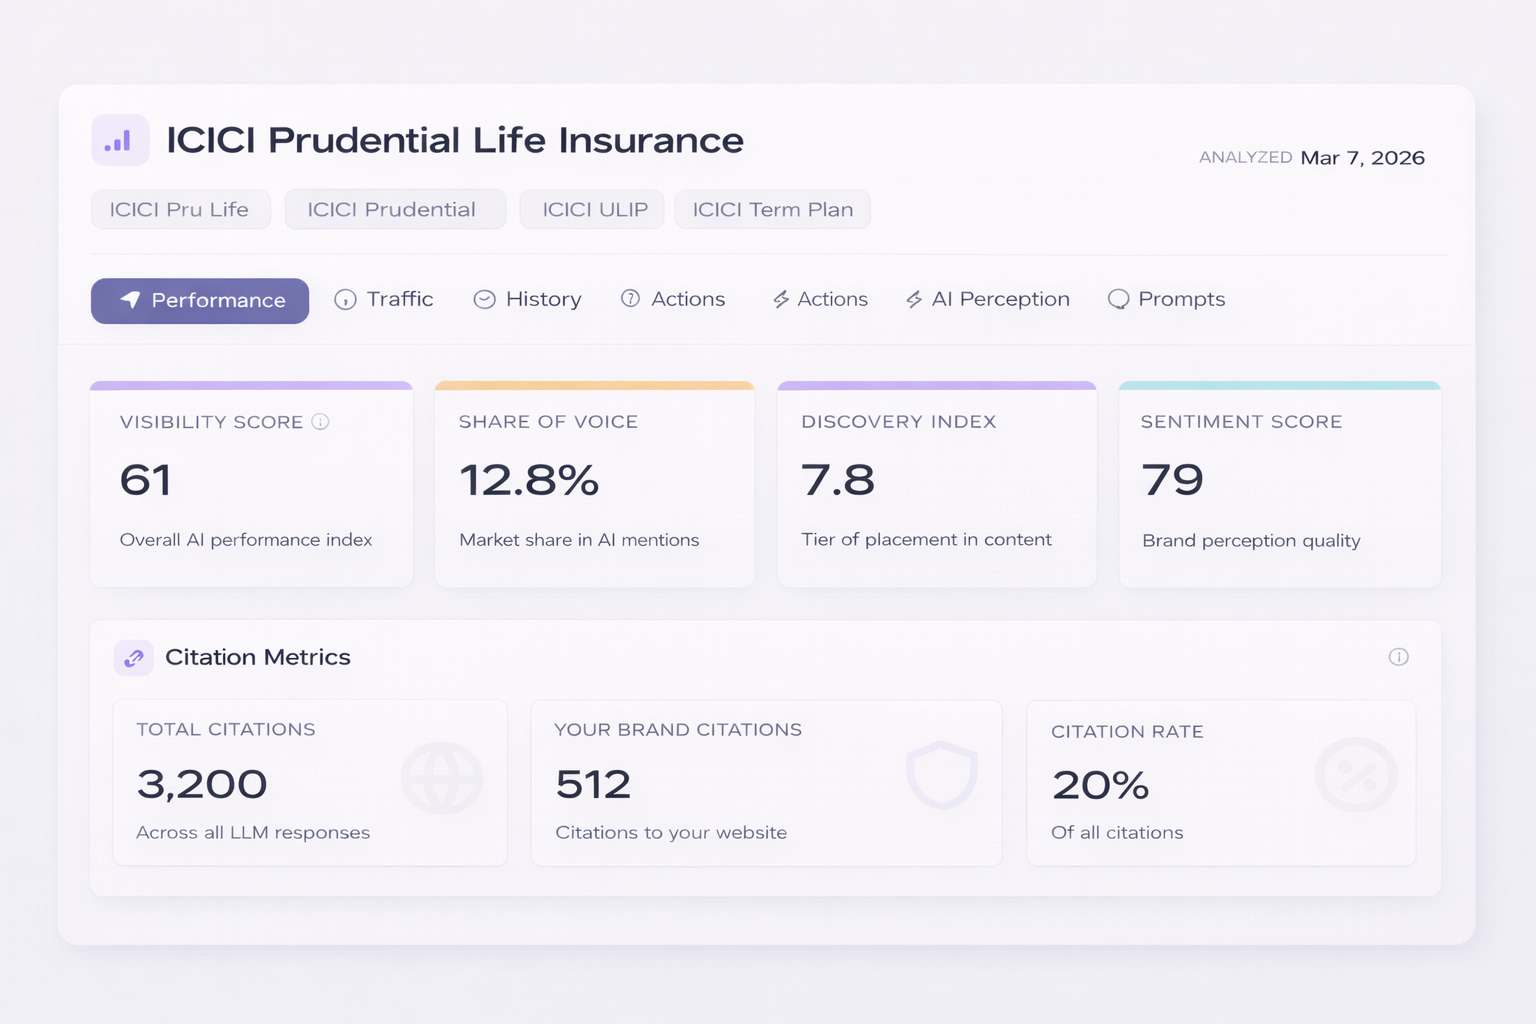This screenshot has height=1024, width=1536.
Task: Select the Sentiment Score card
Action: (x=1280, y=485)
